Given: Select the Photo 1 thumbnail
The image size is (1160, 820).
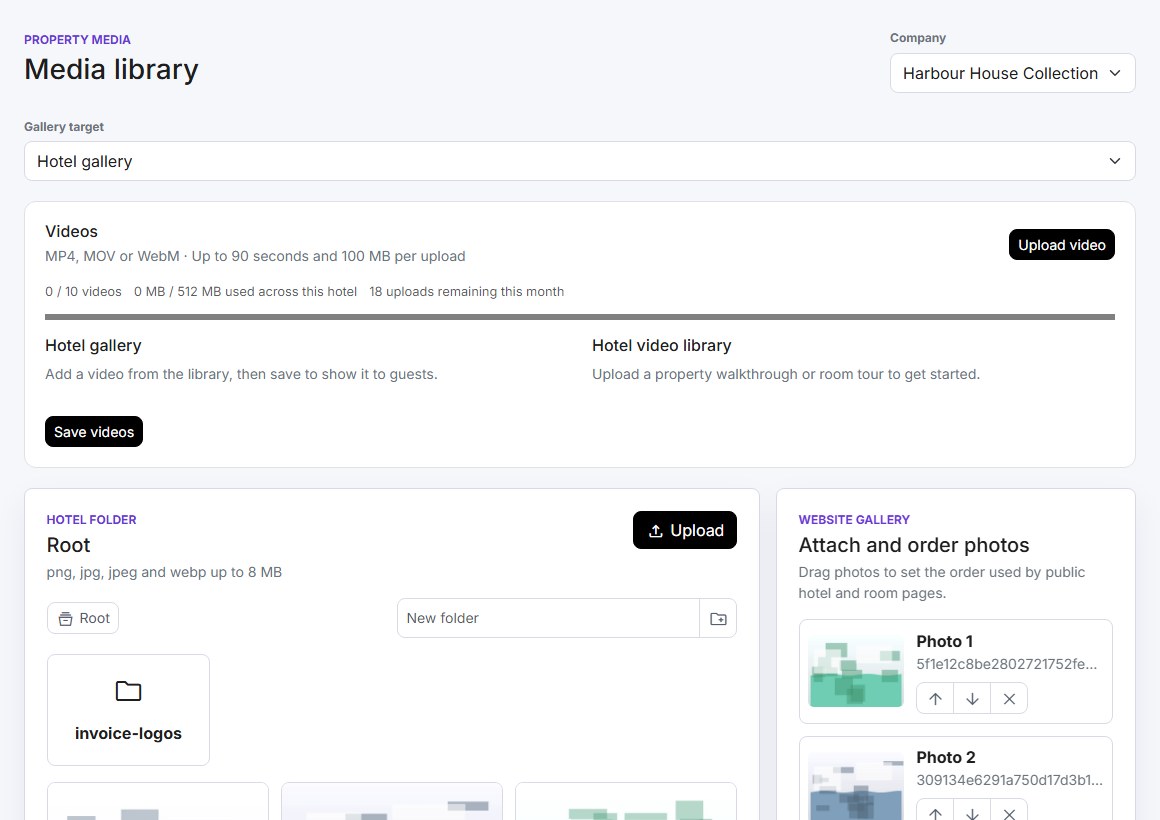Looking at the screenshot, I should [856, 671].
